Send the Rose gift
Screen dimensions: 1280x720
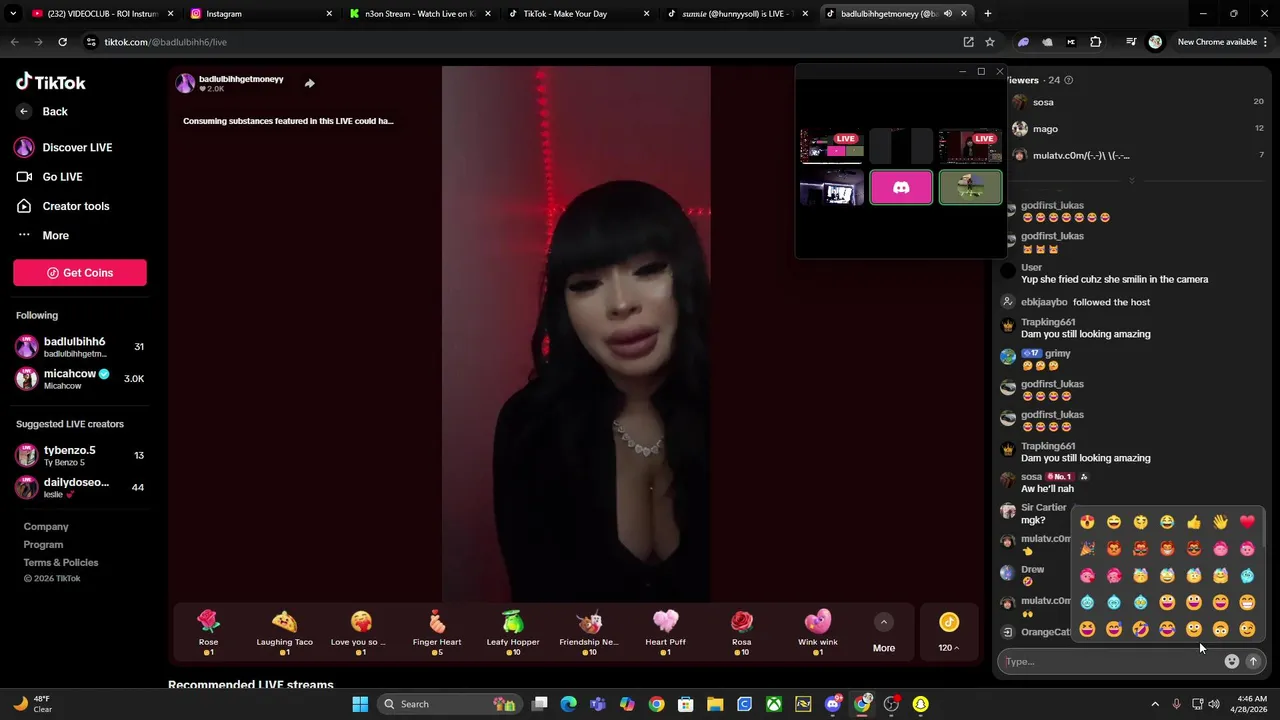point(208,632)
